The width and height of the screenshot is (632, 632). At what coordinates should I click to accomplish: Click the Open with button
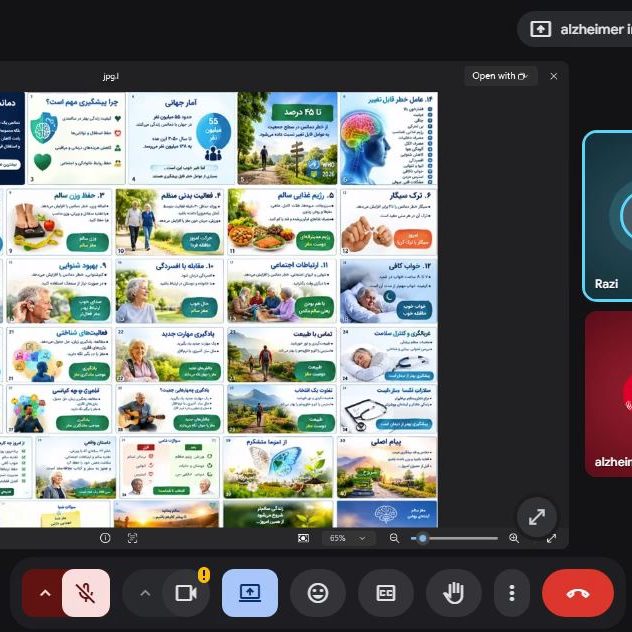[x=500, y=76]
